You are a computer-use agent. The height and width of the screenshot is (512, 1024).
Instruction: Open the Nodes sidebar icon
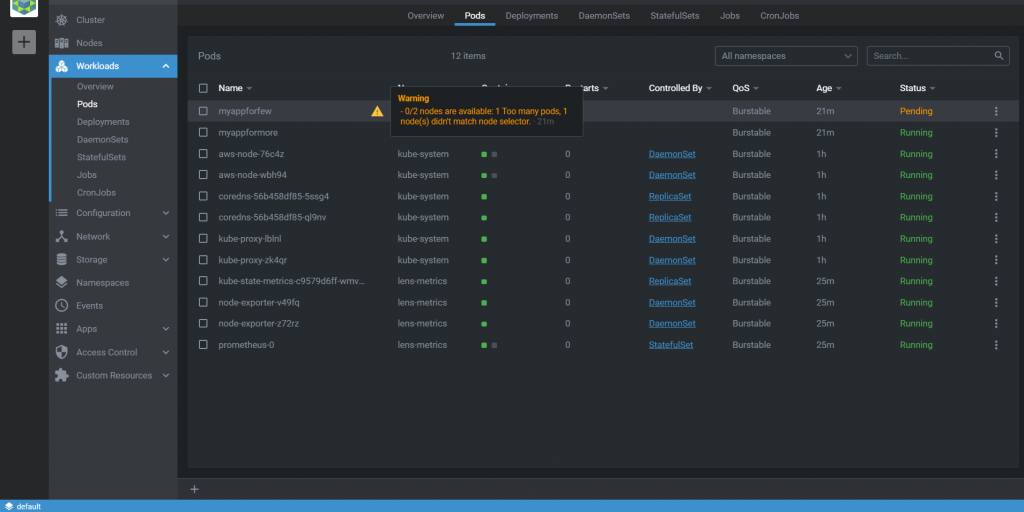(x=61, y=43)
